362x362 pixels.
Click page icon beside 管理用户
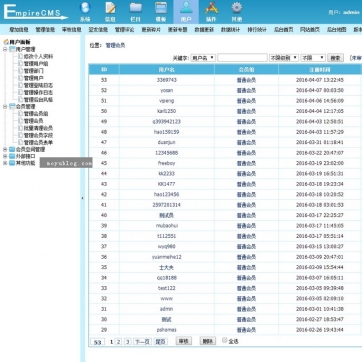click(x=20, y=78)
